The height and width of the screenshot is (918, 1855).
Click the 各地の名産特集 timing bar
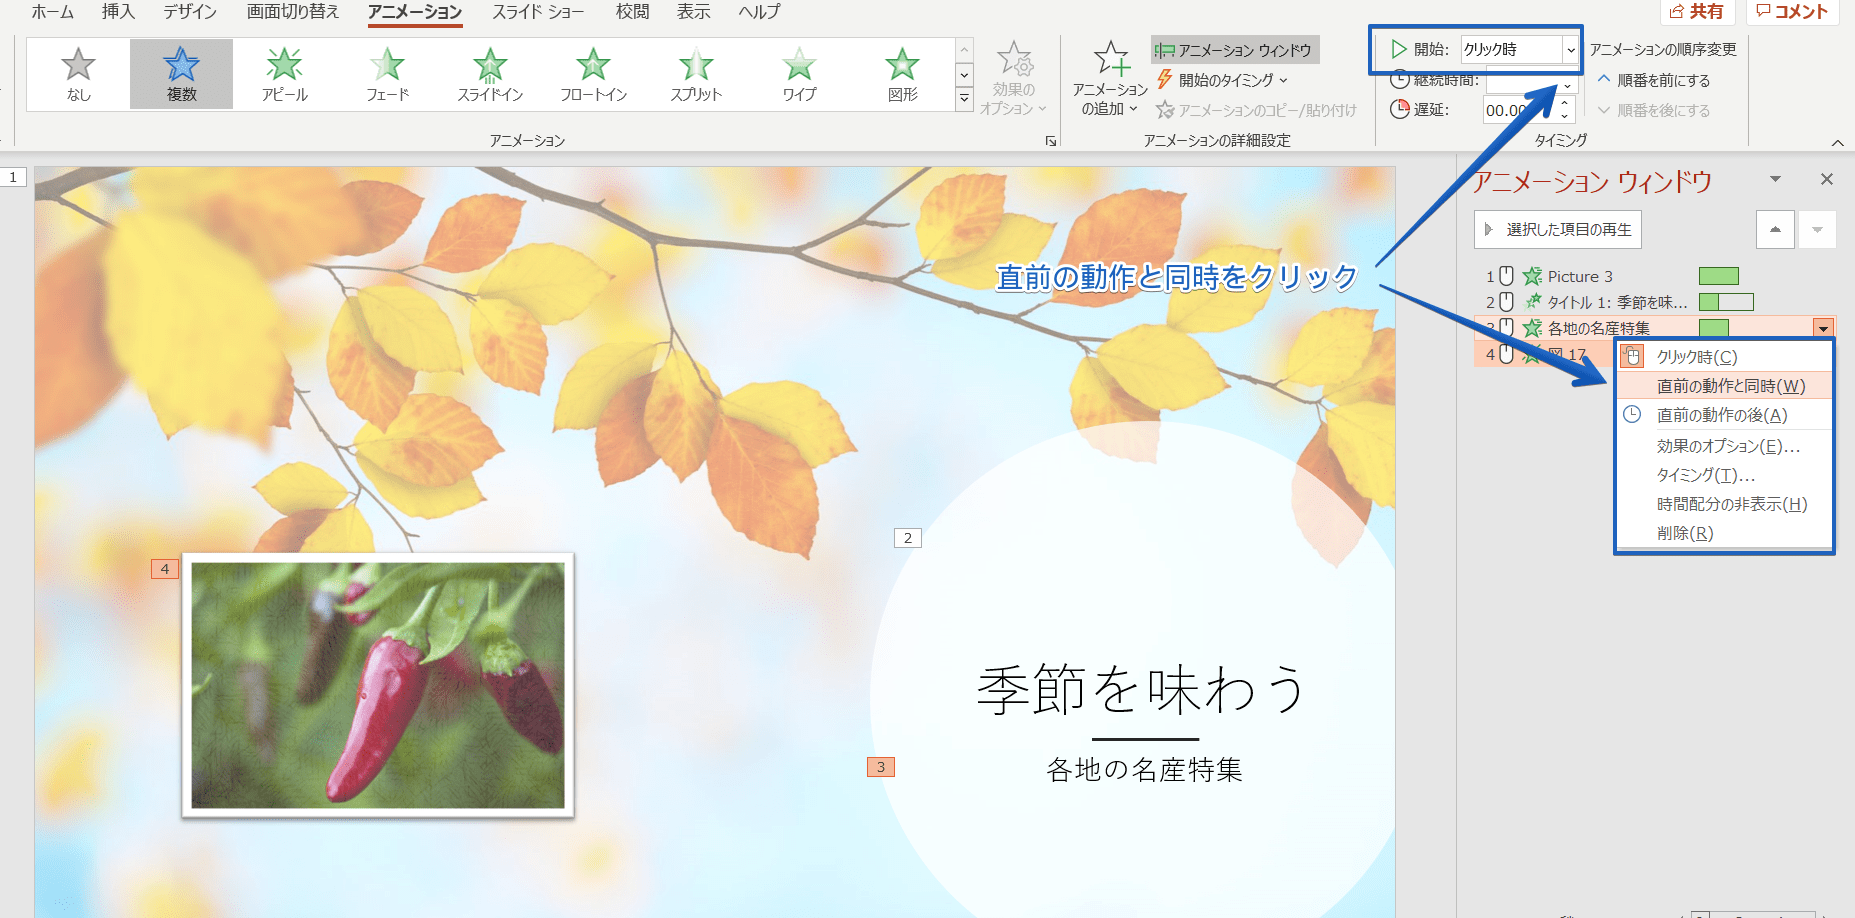pyautogui.click(x=1714, y=328)
